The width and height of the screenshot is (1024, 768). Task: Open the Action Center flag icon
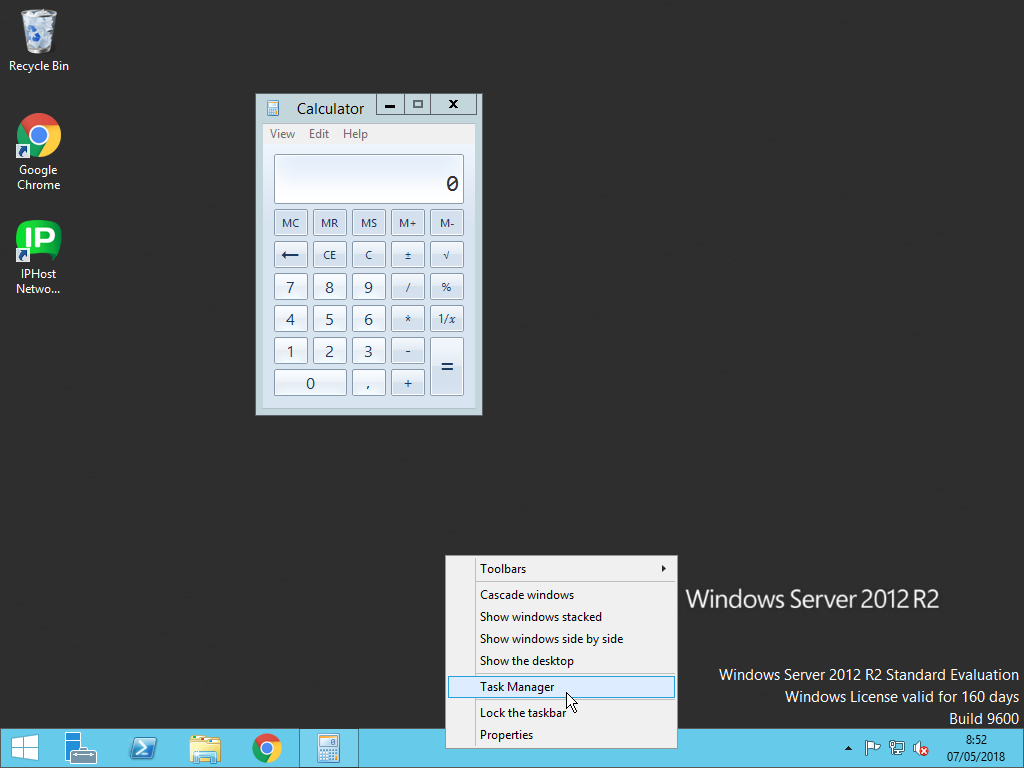(x=872, y=748)
